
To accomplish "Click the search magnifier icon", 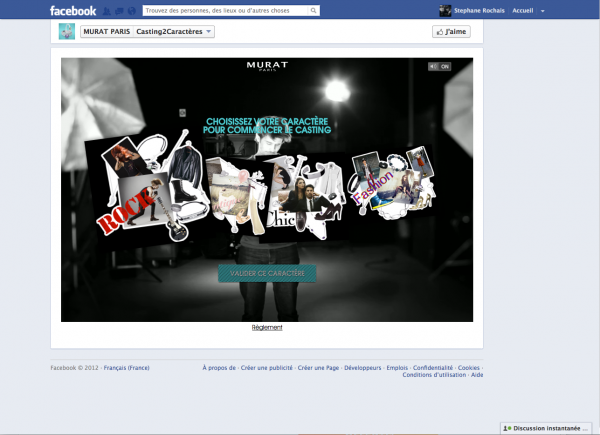I will (x=315, y=11).
